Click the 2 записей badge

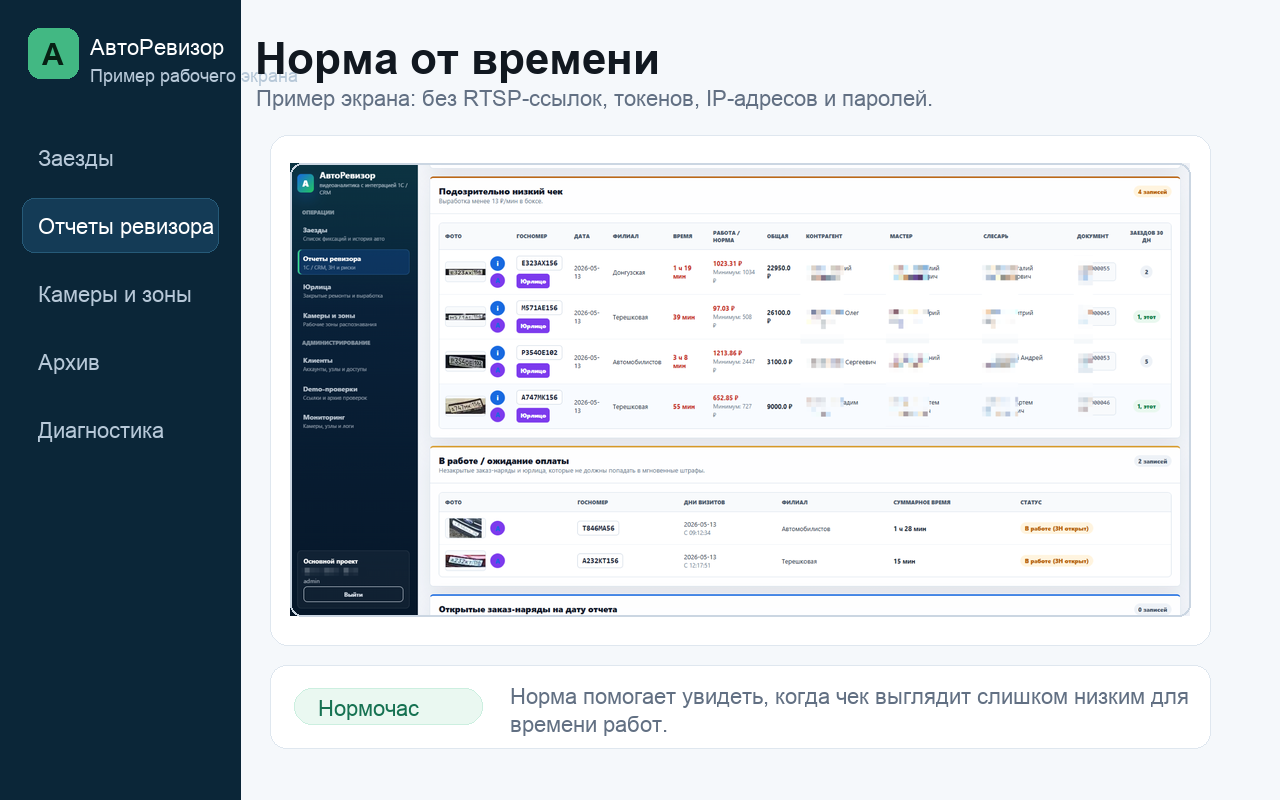click(1152, 461)
